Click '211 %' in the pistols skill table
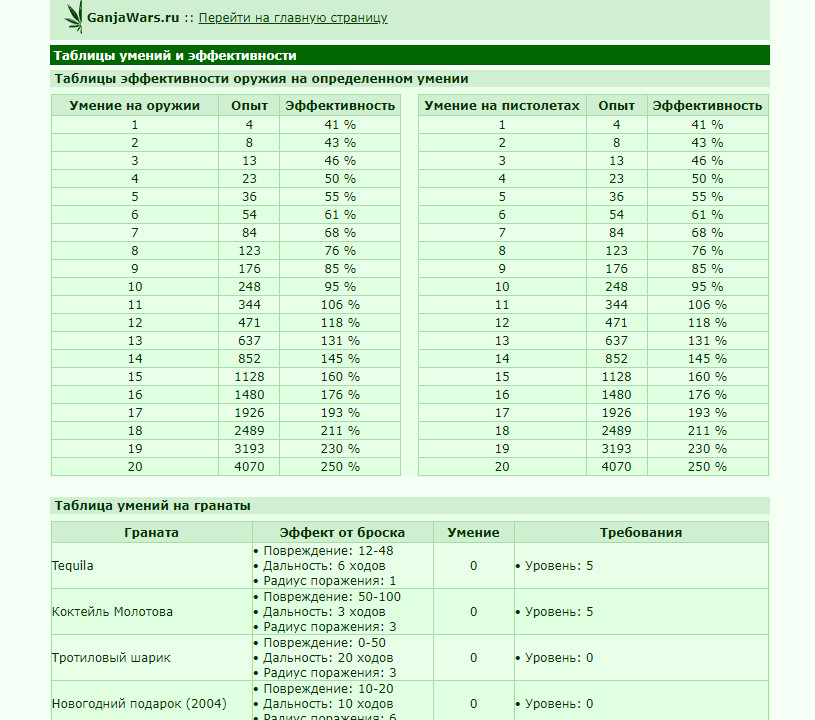 (707, 431)
